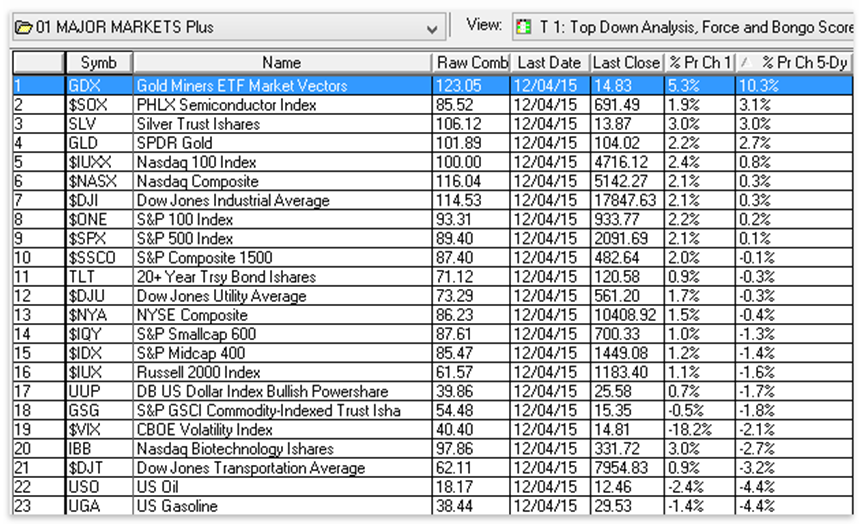Select the $IQY symbol cell
Screen dimensions: 863x524
pyautogui.click(x=99, y=334)
